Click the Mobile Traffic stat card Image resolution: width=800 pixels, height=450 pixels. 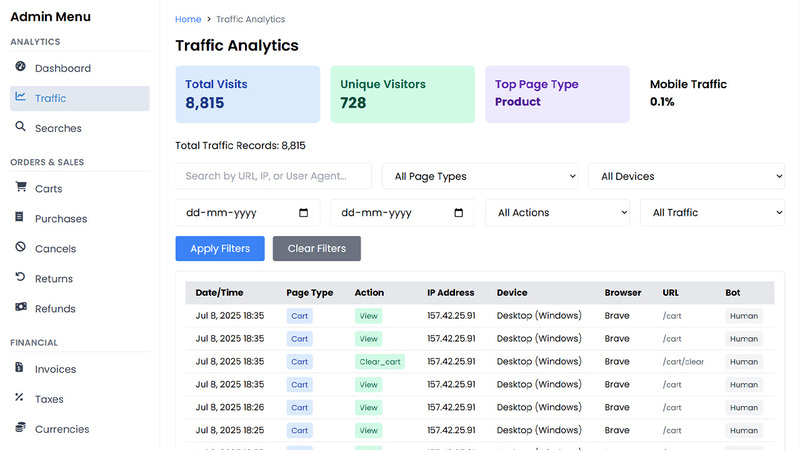[x=712, y=94]
